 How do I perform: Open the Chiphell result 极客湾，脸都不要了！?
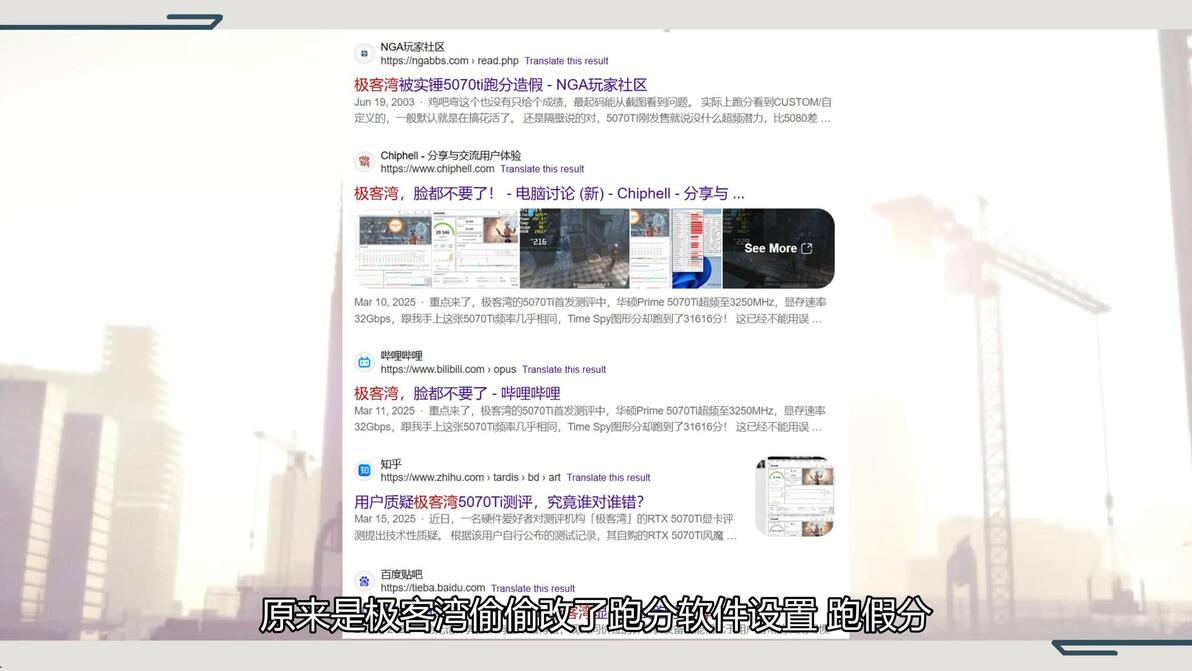click(x=549, y=194)
